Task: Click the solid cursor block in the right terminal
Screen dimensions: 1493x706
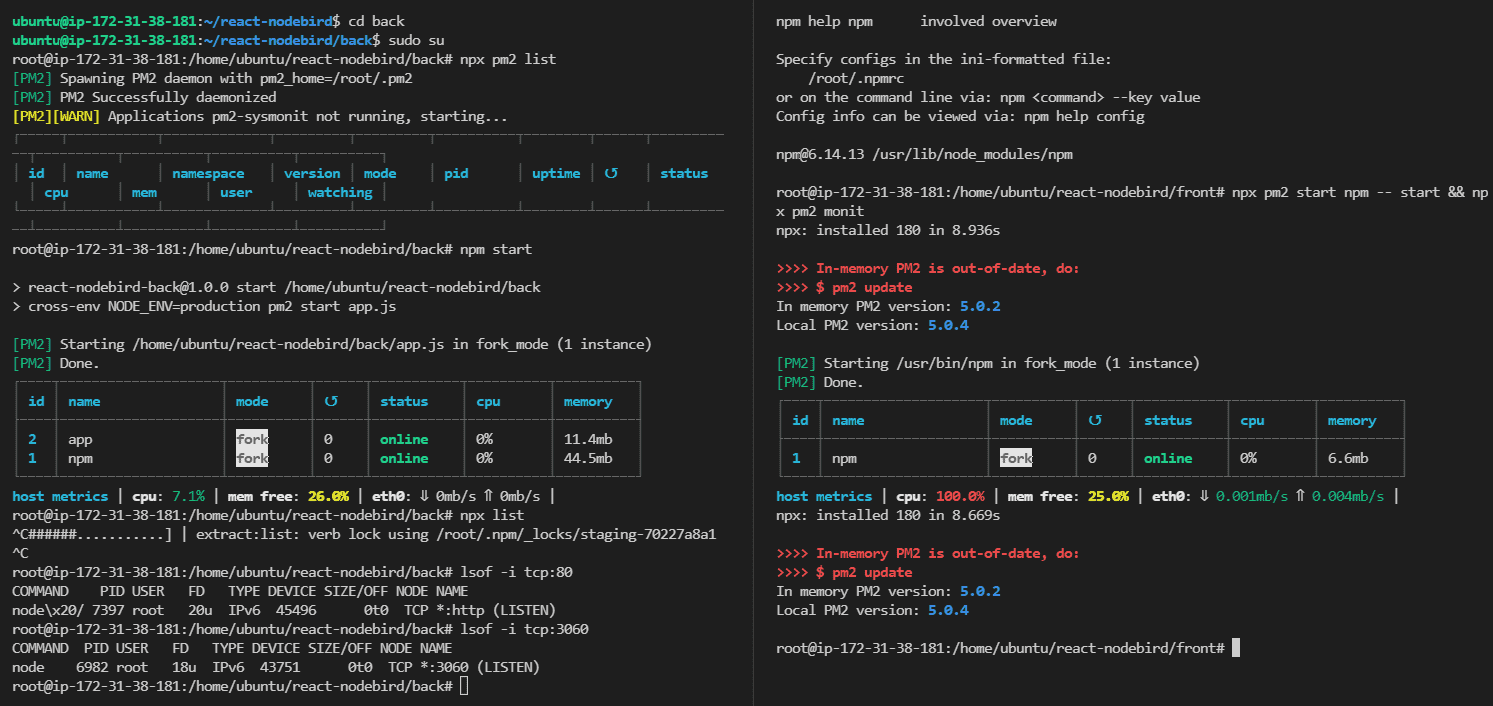Action: (1236, 648)
